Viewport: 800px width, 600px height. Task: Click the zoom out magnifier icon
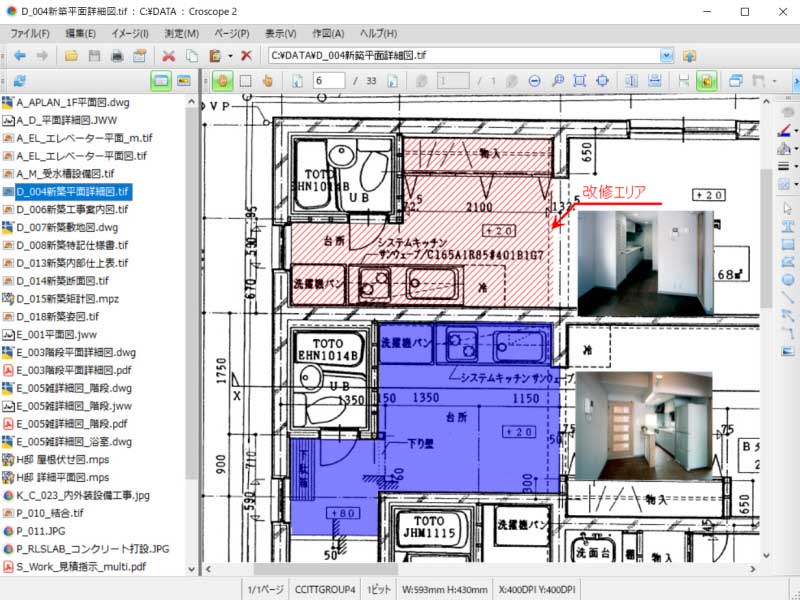point(535,81)
